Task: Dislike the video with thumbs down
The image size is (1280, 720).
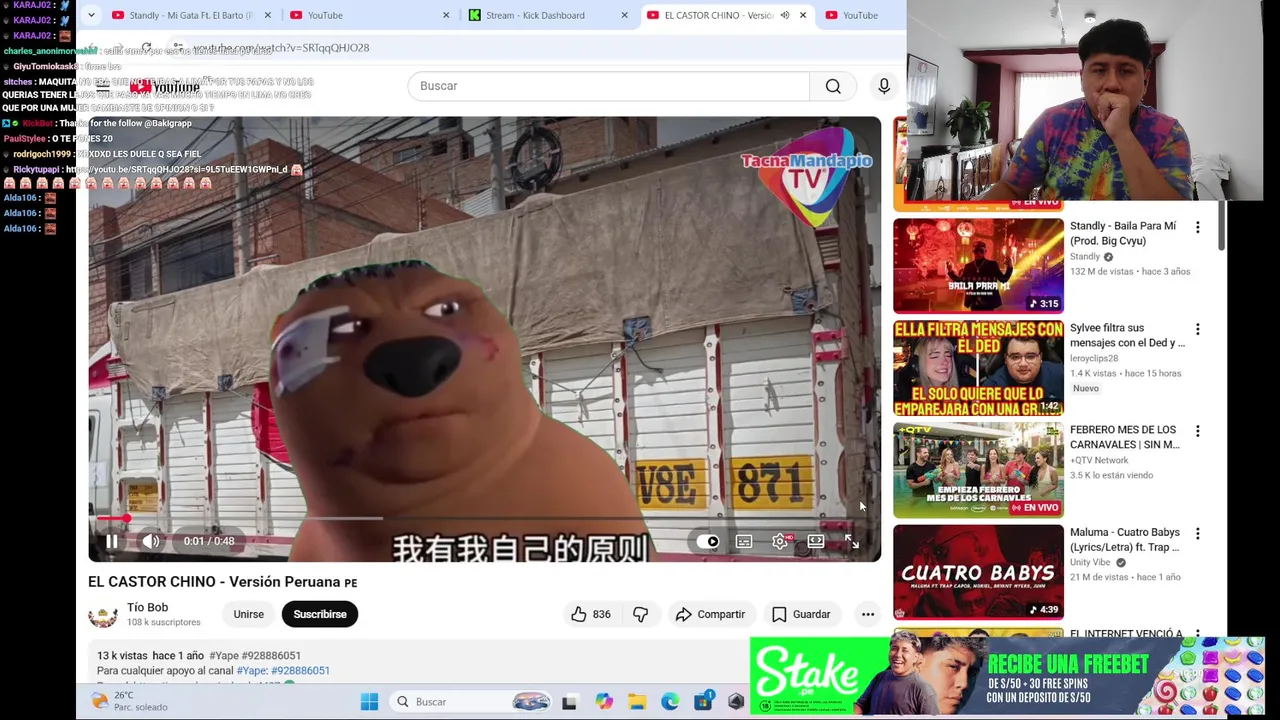Action: 640,614
